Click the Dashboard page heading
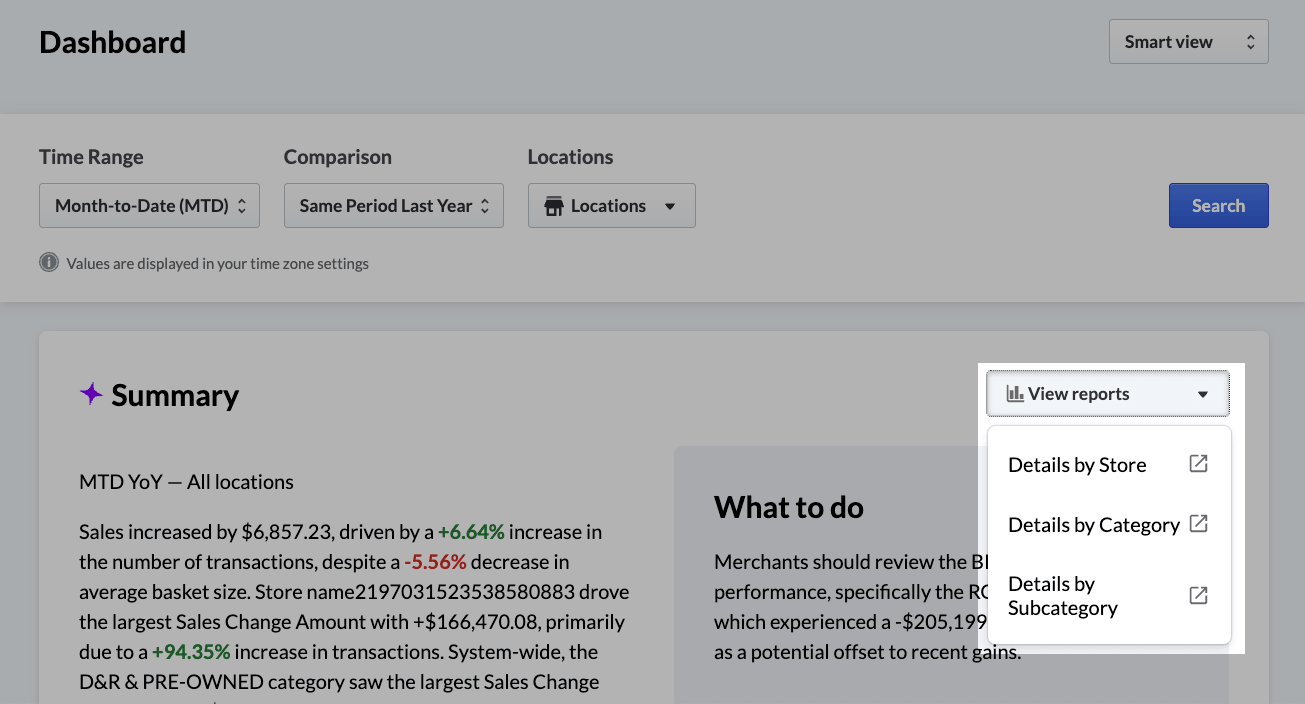This screenshot has height=704, width=1305. [x=112, y=42]
